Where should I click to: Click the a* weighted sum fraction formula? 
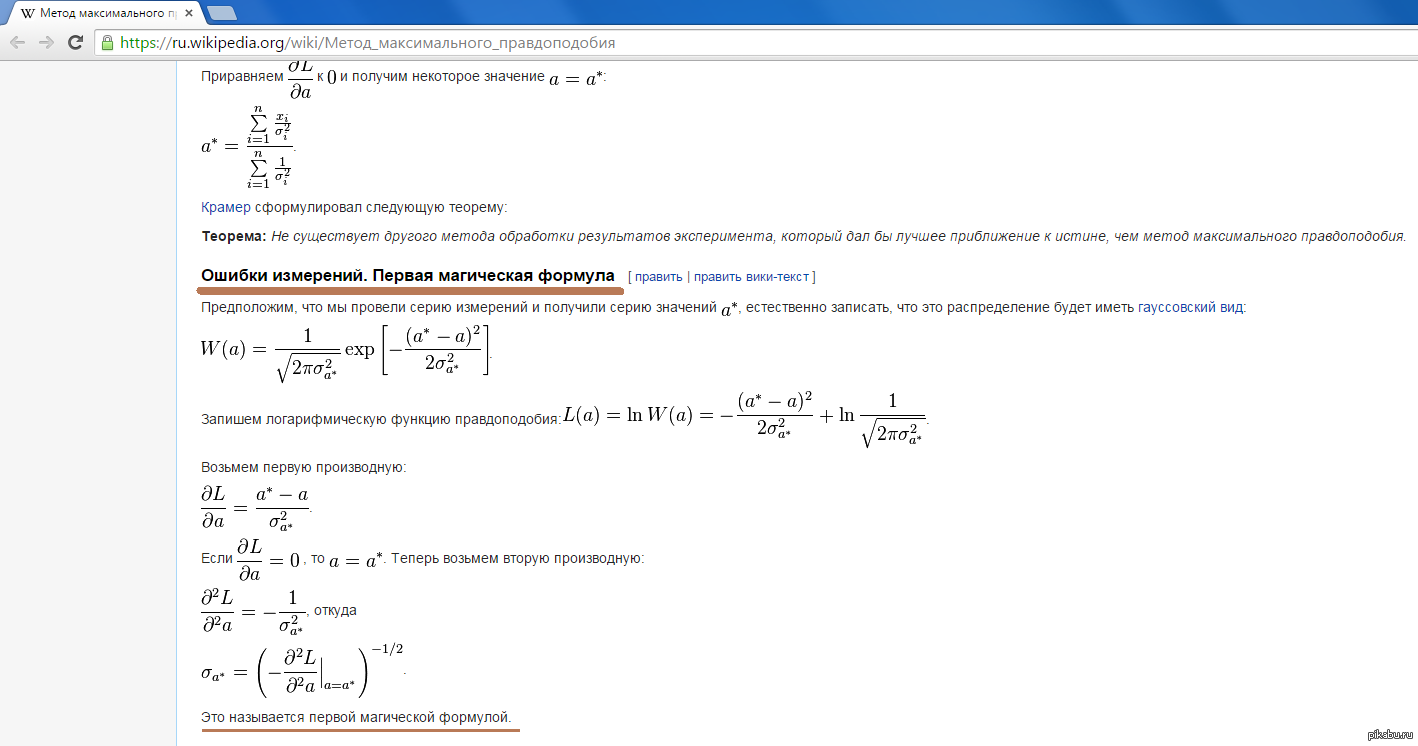[247, 146]
